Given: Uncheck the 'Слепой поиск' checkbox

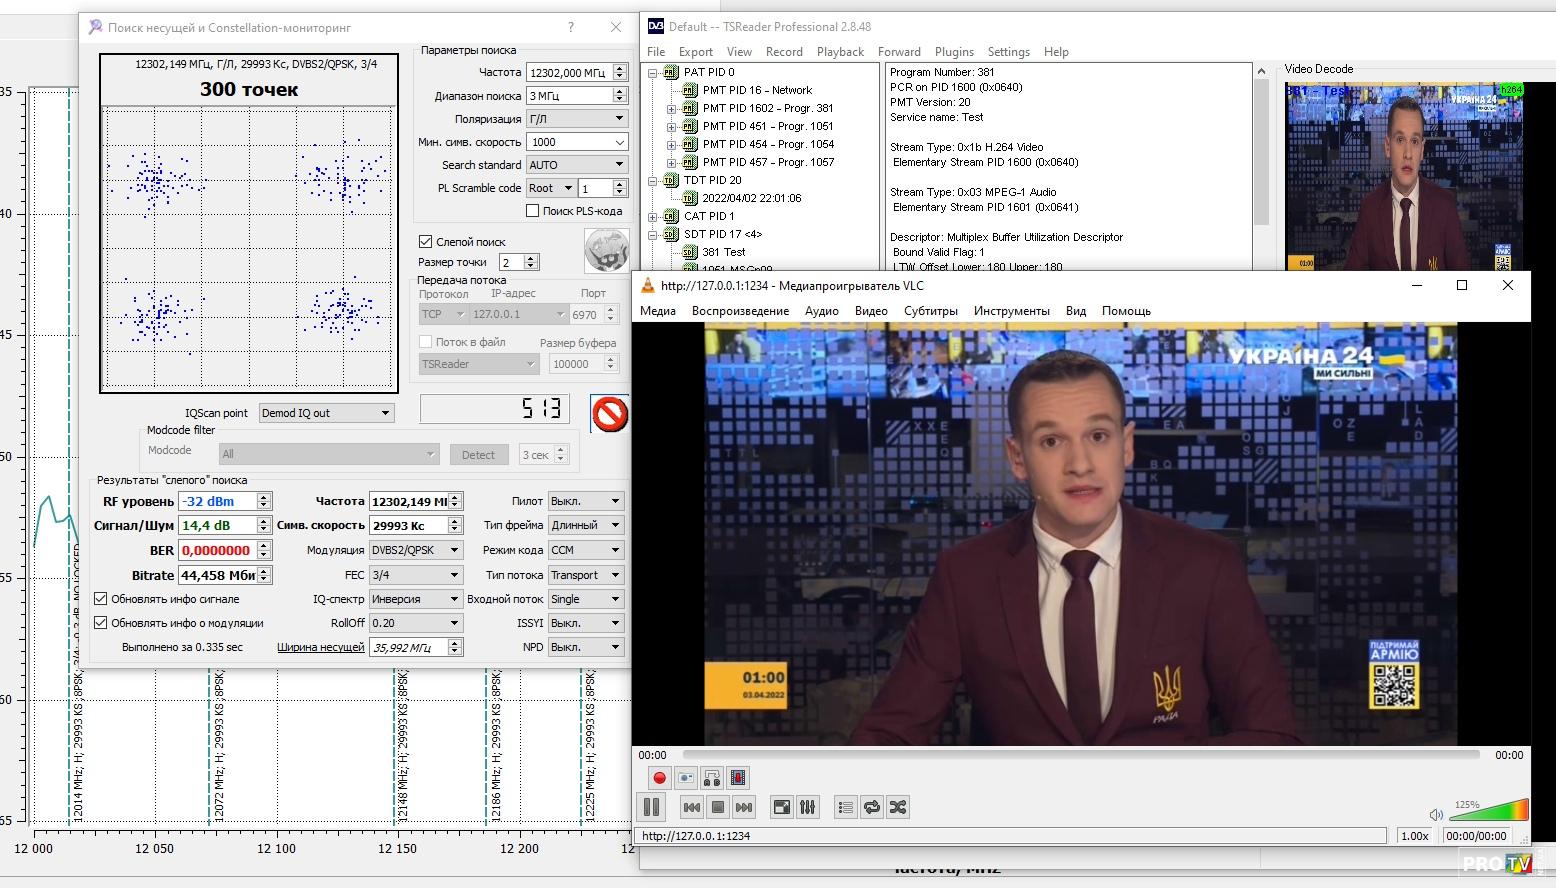Looking at the screenshot, I should coord(426,242).
